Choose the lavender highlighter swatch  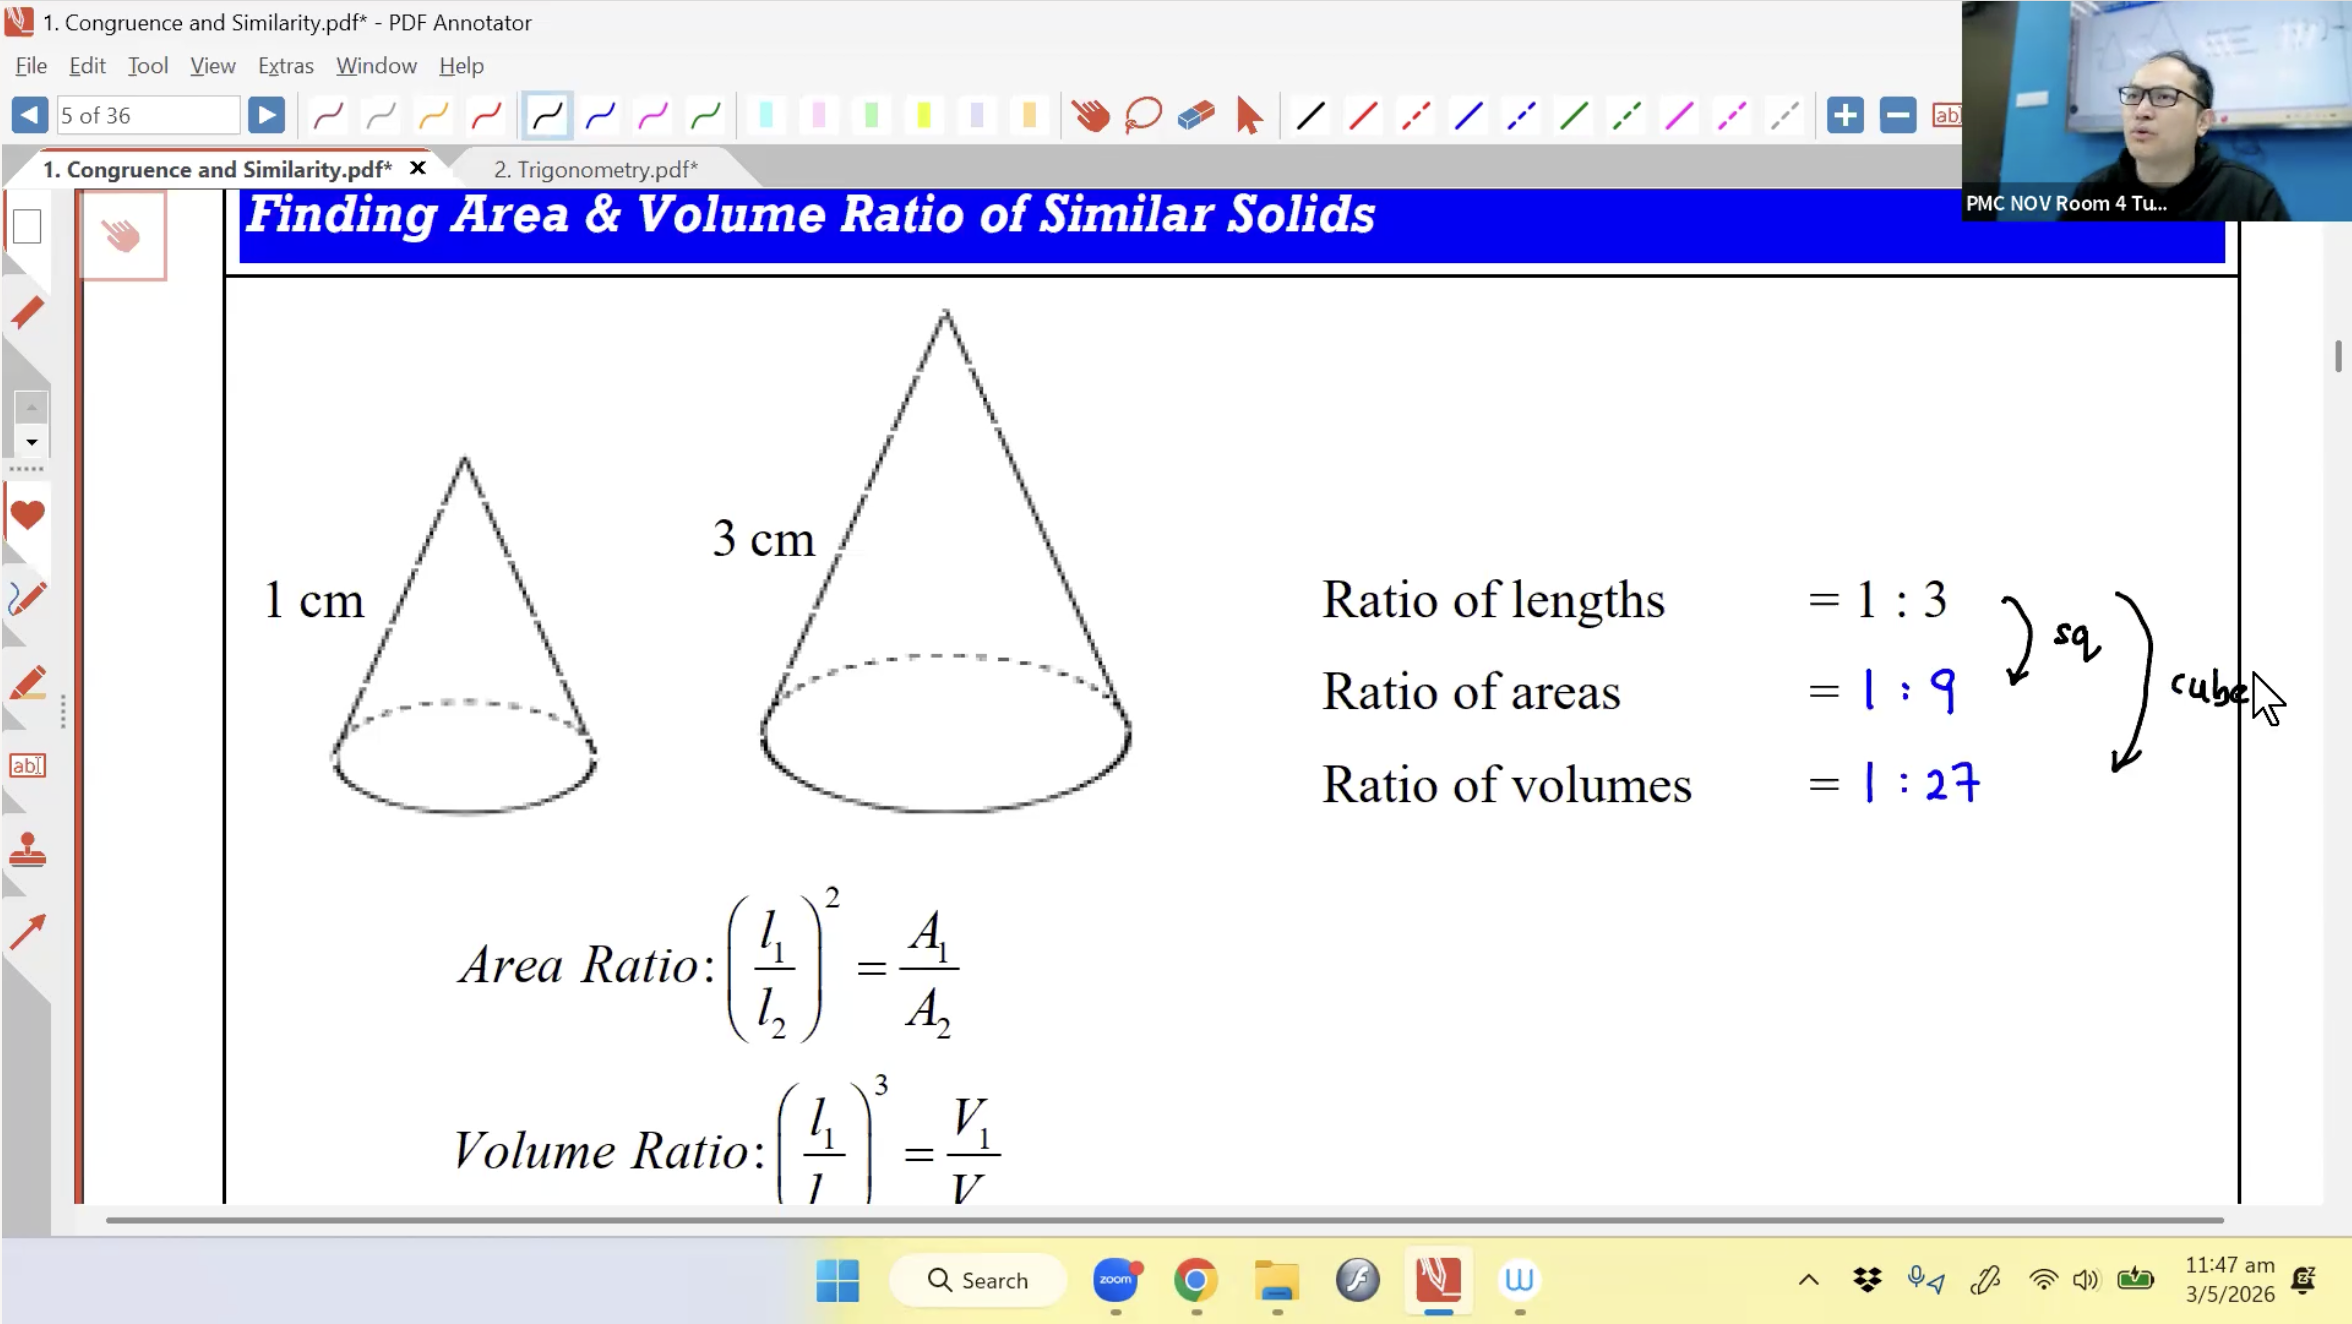pos(977,116)
